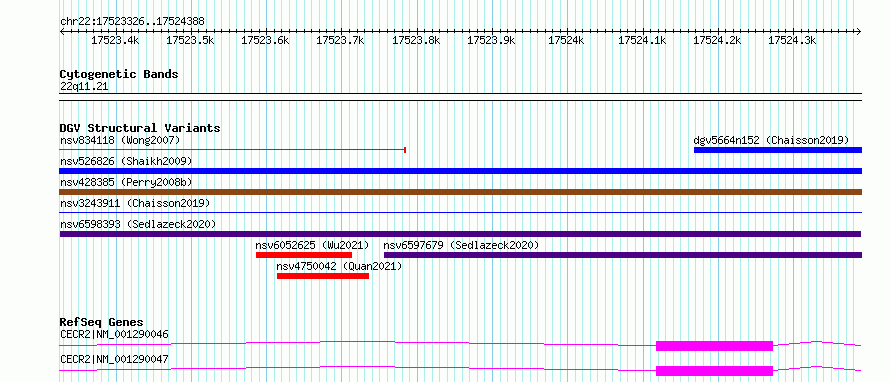Click the nsv6052625 (Wu2021) label
Viewport: 890px width, 382px height.
[x=312, y=245]
